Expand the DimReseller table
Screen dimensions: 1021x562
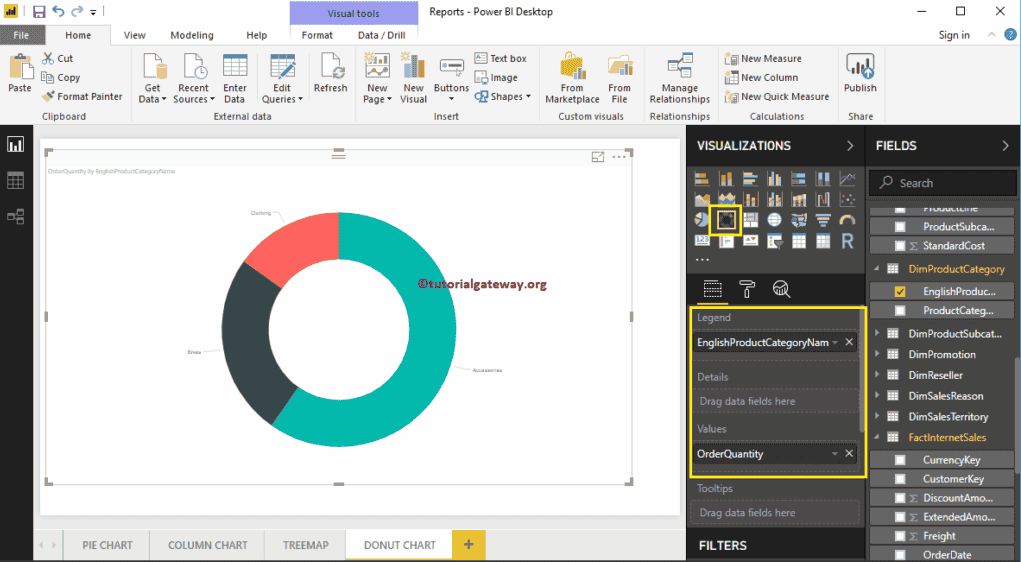click(x=877, y=375)
